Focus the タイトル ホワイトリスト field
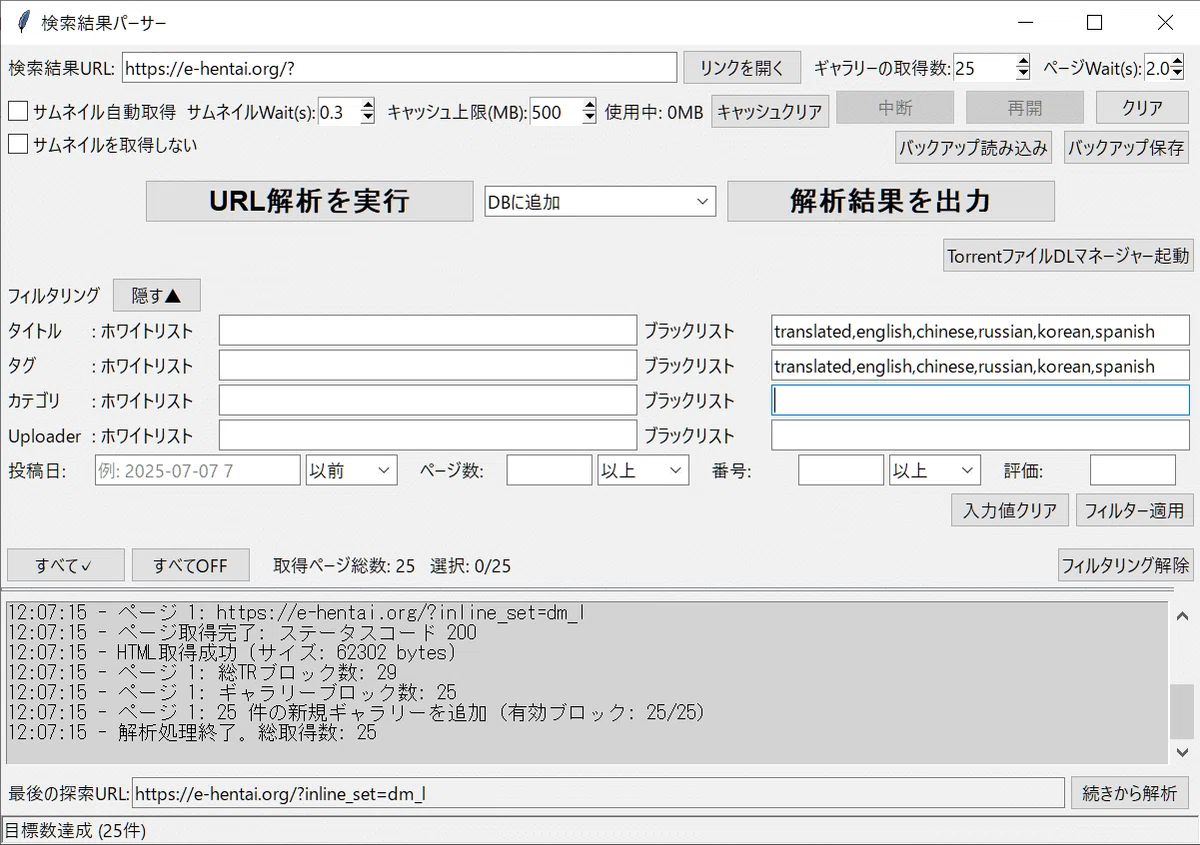 point(428,331)
